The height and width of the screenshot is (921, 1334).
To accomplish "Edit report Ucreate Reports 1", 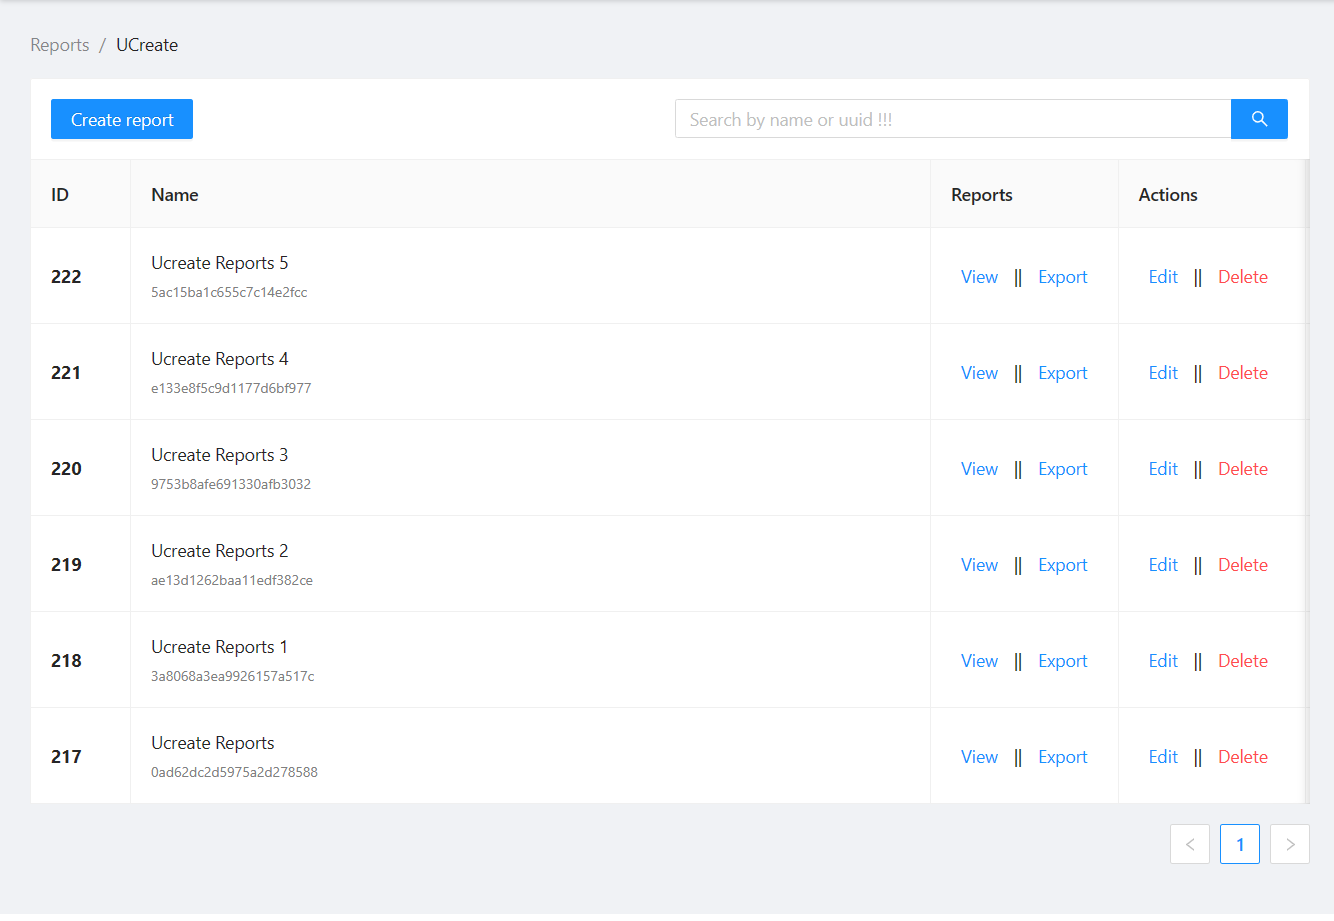I will click(1163, 661).
